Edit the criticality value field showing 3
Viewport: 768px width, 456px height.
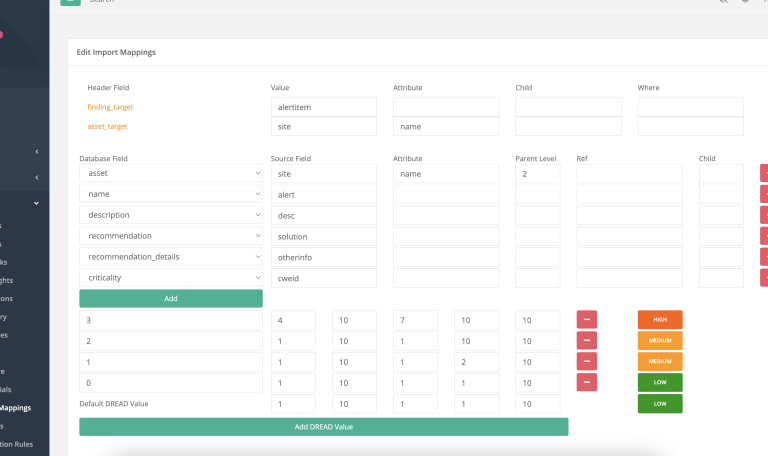coord(171,320)
